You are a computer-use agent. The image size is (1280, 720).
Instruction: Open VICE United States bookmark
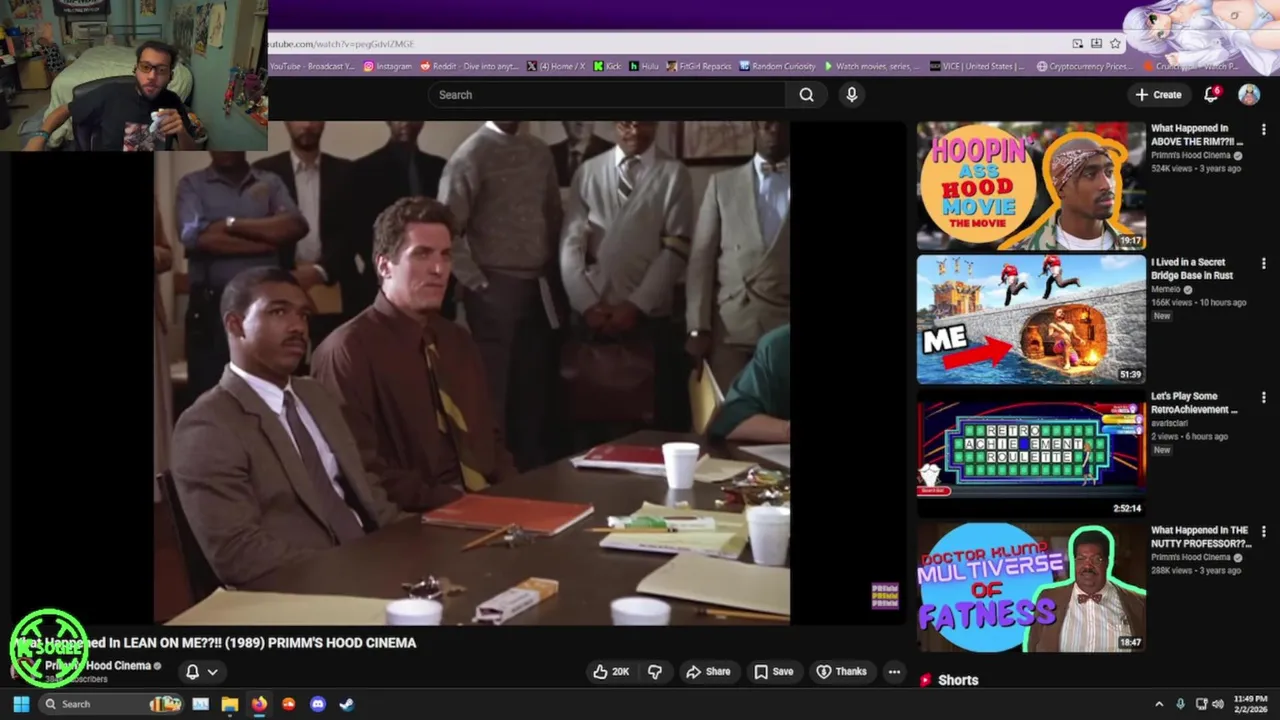point(977,66)
